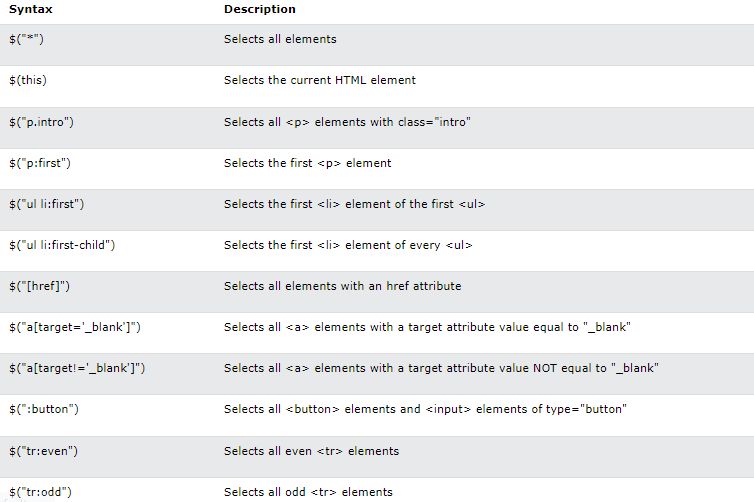This screenshot has height=502, width=754.
Task: Click the $("ul li:first") syntax entry
Action: (x=47, y=204)
